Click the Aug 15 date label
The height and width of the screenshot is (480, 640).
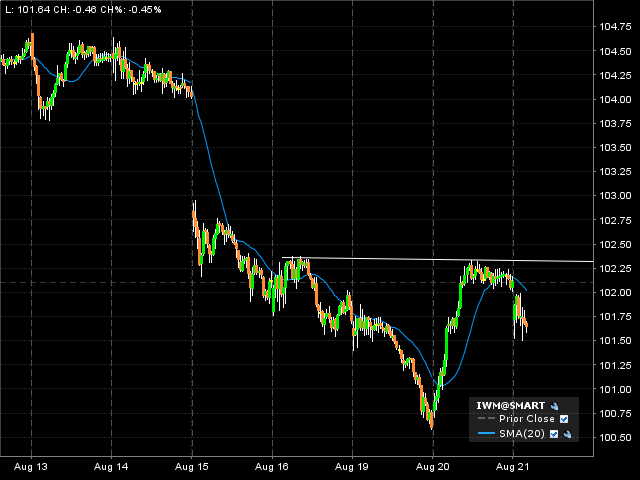click(191, 467)
